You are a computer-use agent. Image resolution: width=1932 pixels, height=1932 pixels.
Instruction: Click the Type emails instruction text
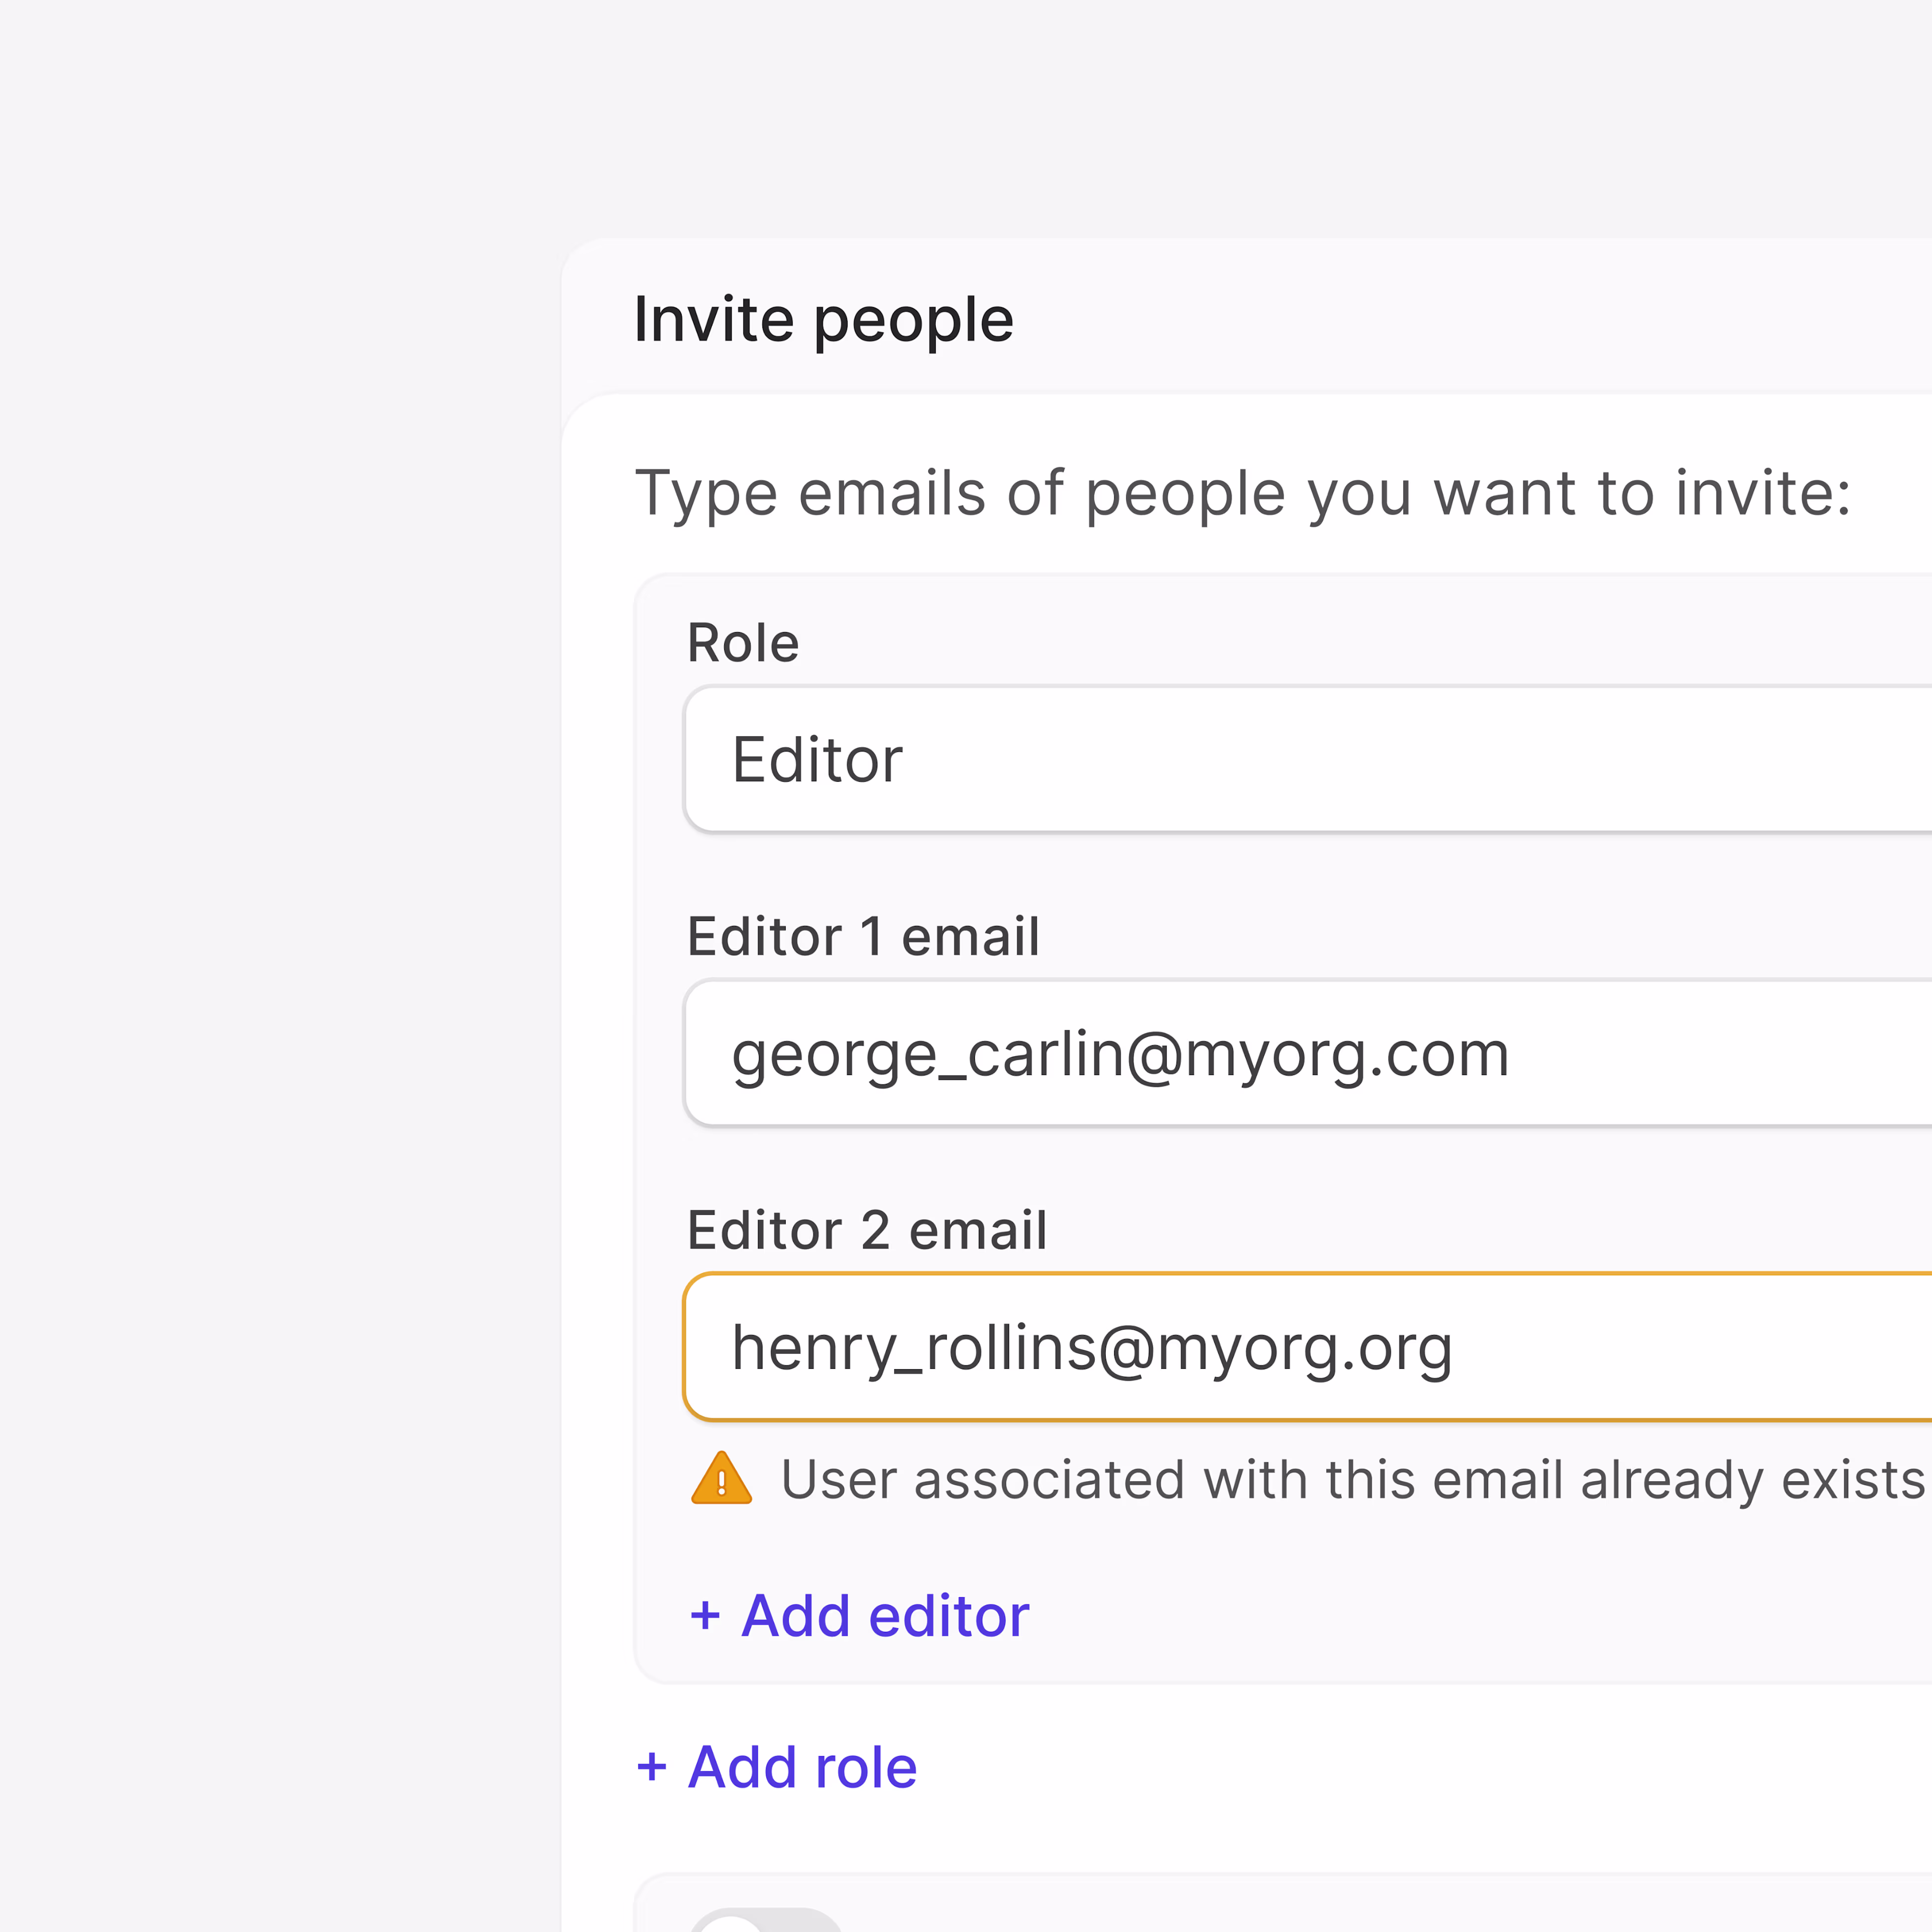pyautogui.click(x=1243, y=493)
